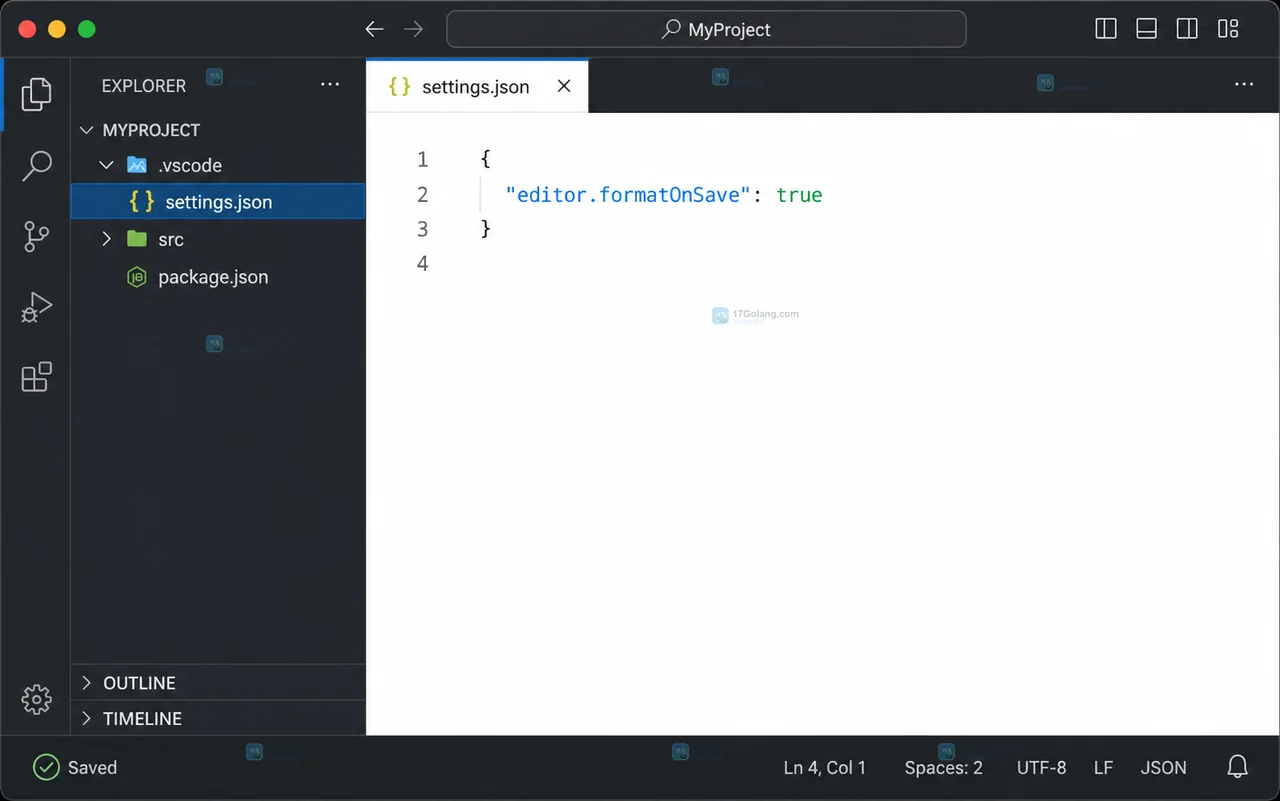Click the green src folder icon
The image size is (1280, 801).
tap(137, 239)
